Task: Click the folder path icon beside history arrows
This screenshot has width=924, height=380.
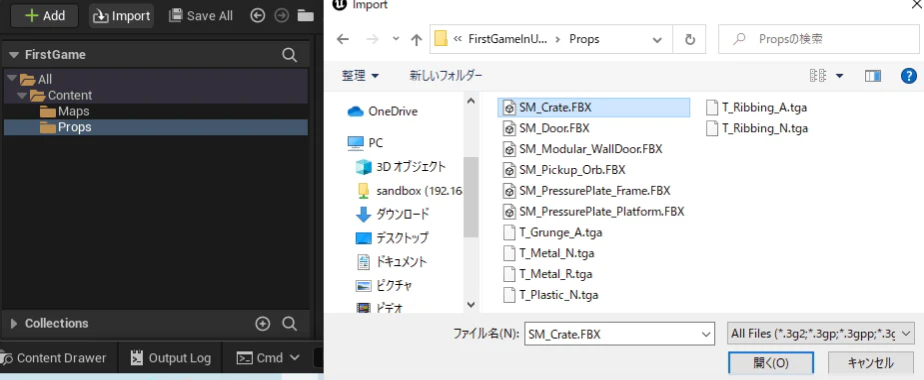Action: coord(305,16)
